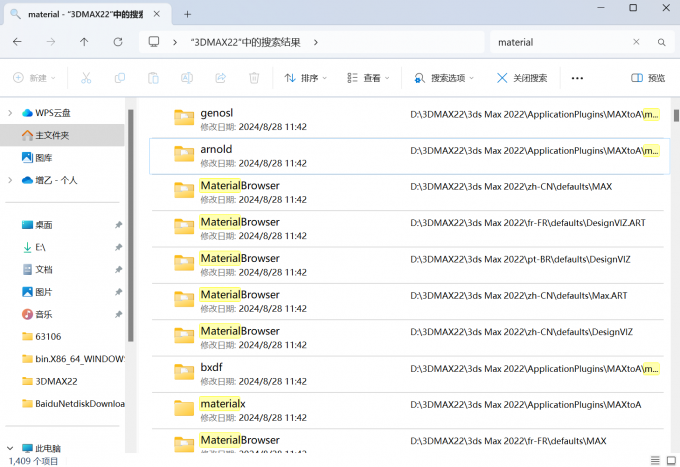Click the genosl folder icon
680x467 pixels.
pos(184,117)
